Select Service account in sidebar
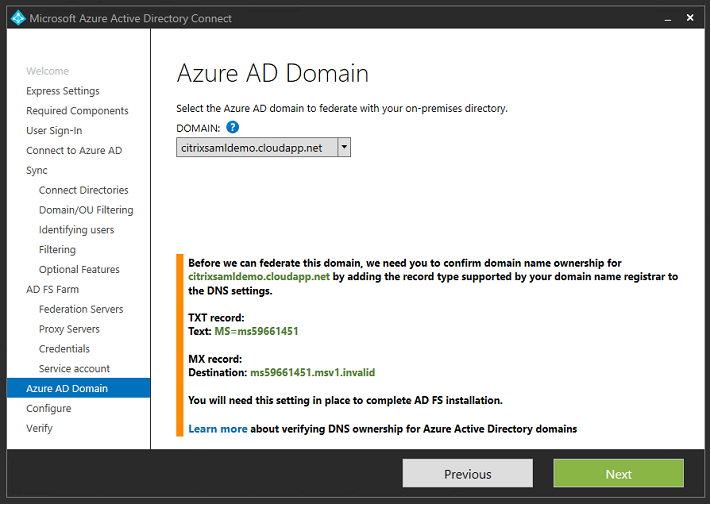This screenshot has width=711, height=505. 74,369
